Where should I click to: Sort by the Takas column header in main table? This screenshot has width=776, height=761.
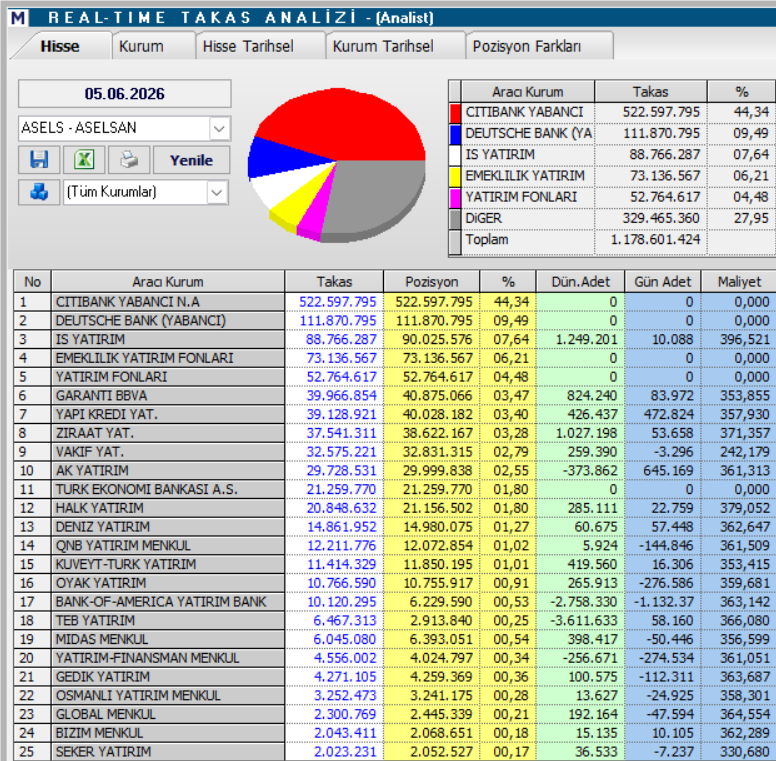(335, 282)
